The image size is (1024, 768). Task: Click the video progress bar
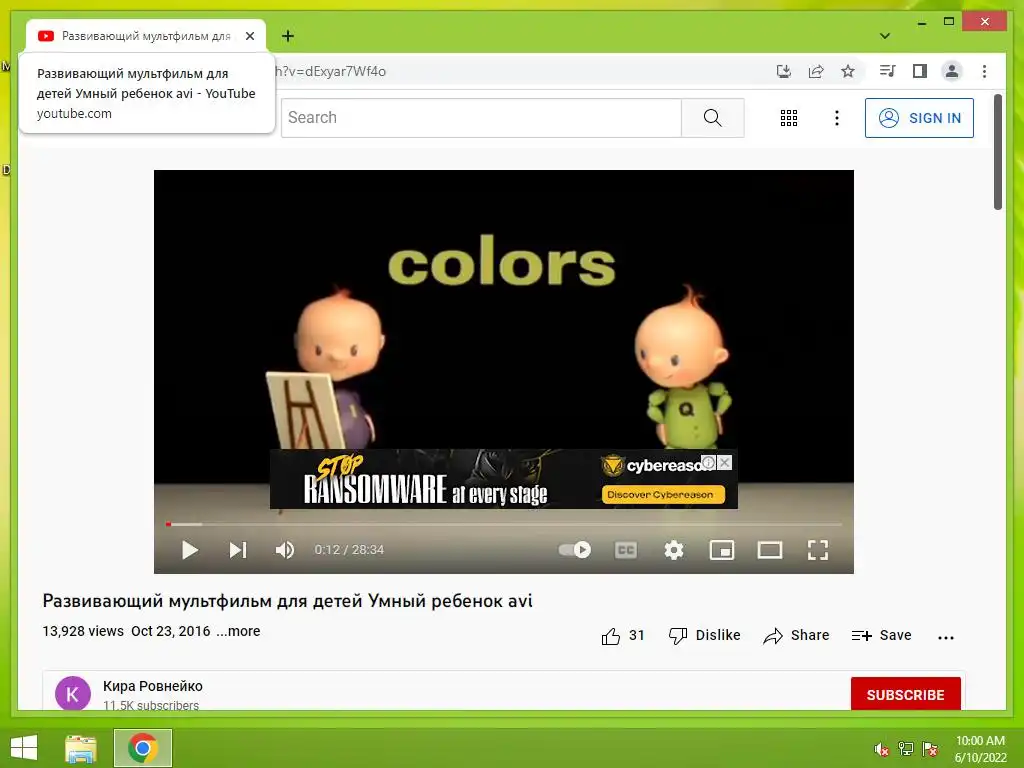pyautogui.click(x=504, y=524)
